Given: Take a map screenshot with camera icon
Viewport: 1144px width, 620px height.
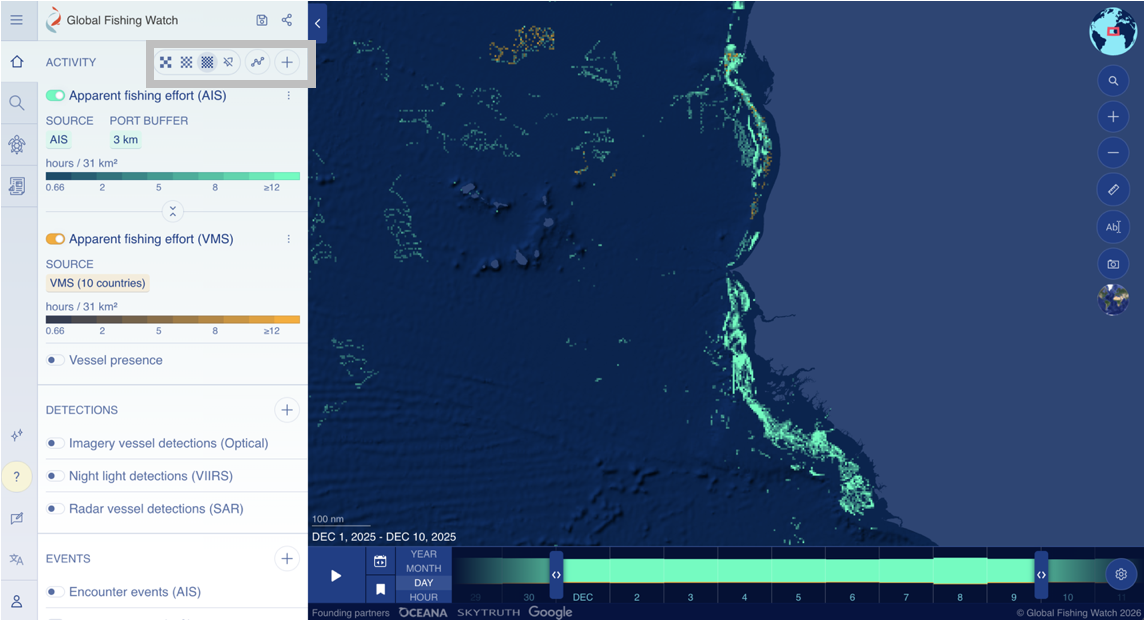Looking at the screenshot, I should (x=1113, y=264).
